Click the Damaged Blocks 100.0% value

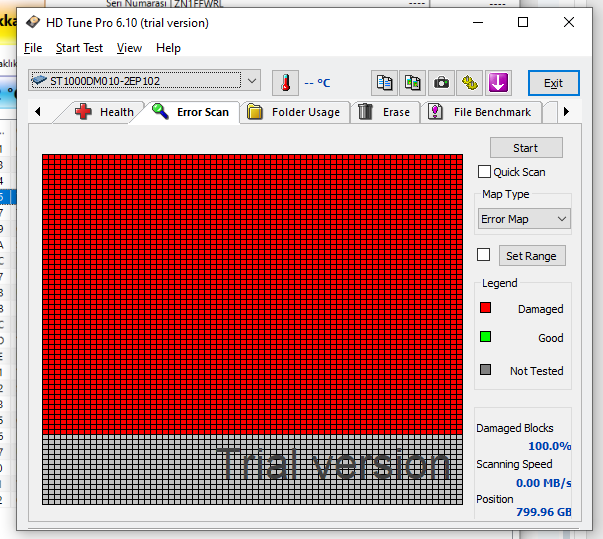(x=550, y=446)
